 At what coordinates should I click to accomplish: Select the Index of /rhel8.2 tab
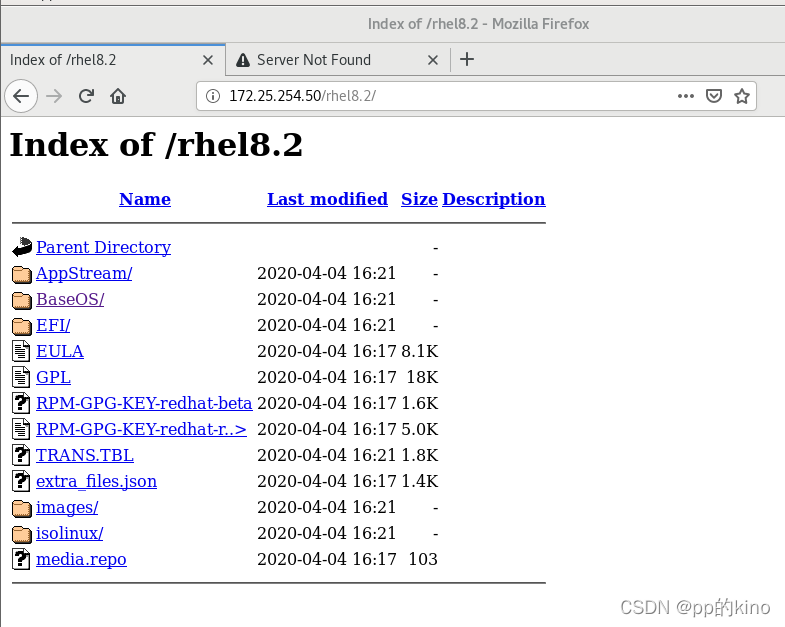click(x=113, y=60)
